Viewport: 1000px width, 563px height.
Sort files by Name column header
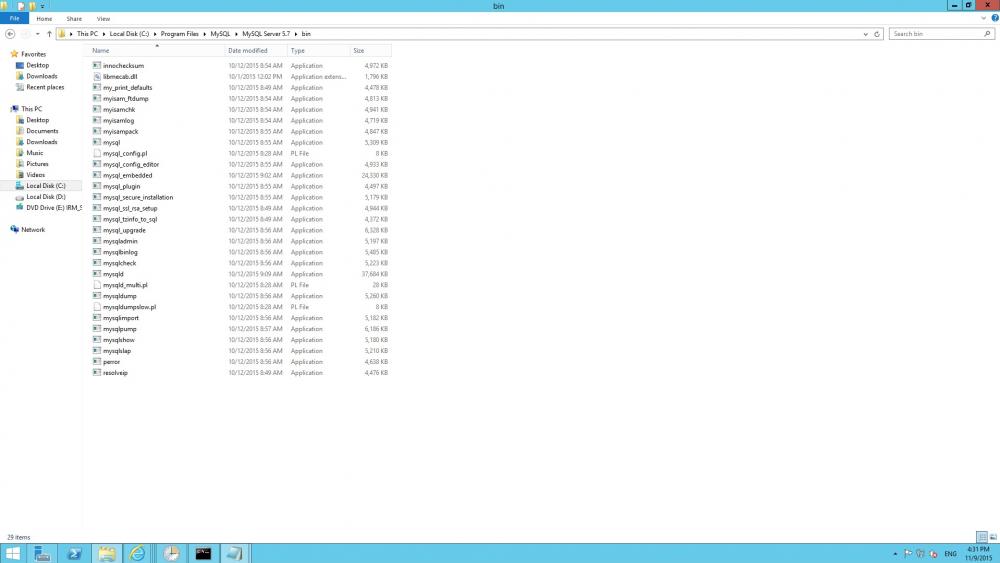[156, 50]
